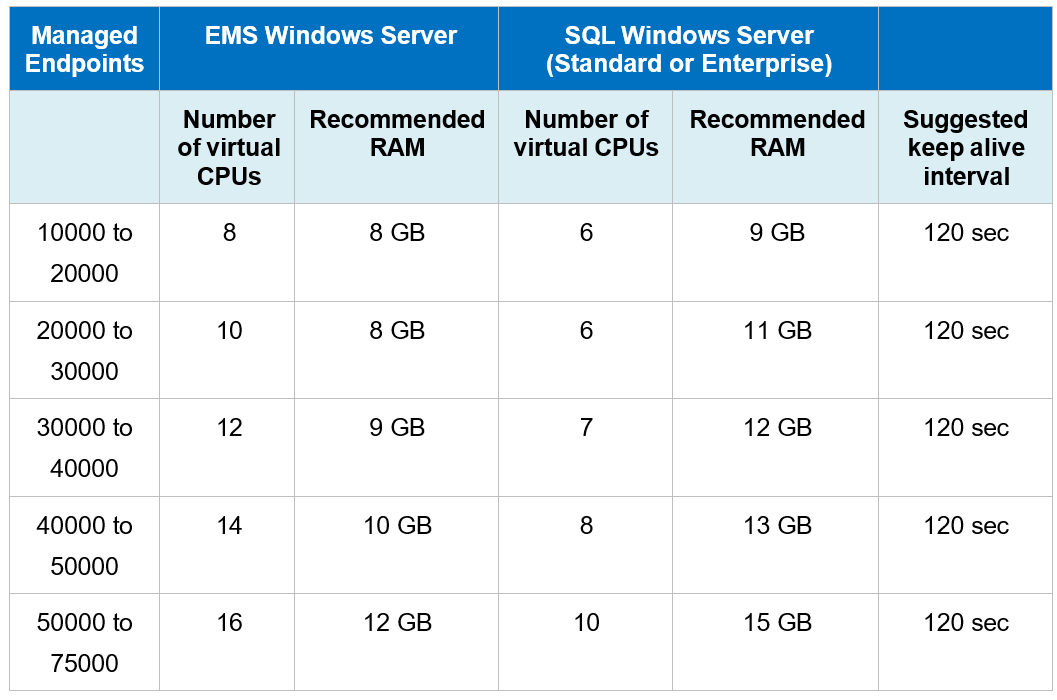Select the 120 sec cell for 50000 to 75000
Screen dimensions: 1057x700
[966, 623]
